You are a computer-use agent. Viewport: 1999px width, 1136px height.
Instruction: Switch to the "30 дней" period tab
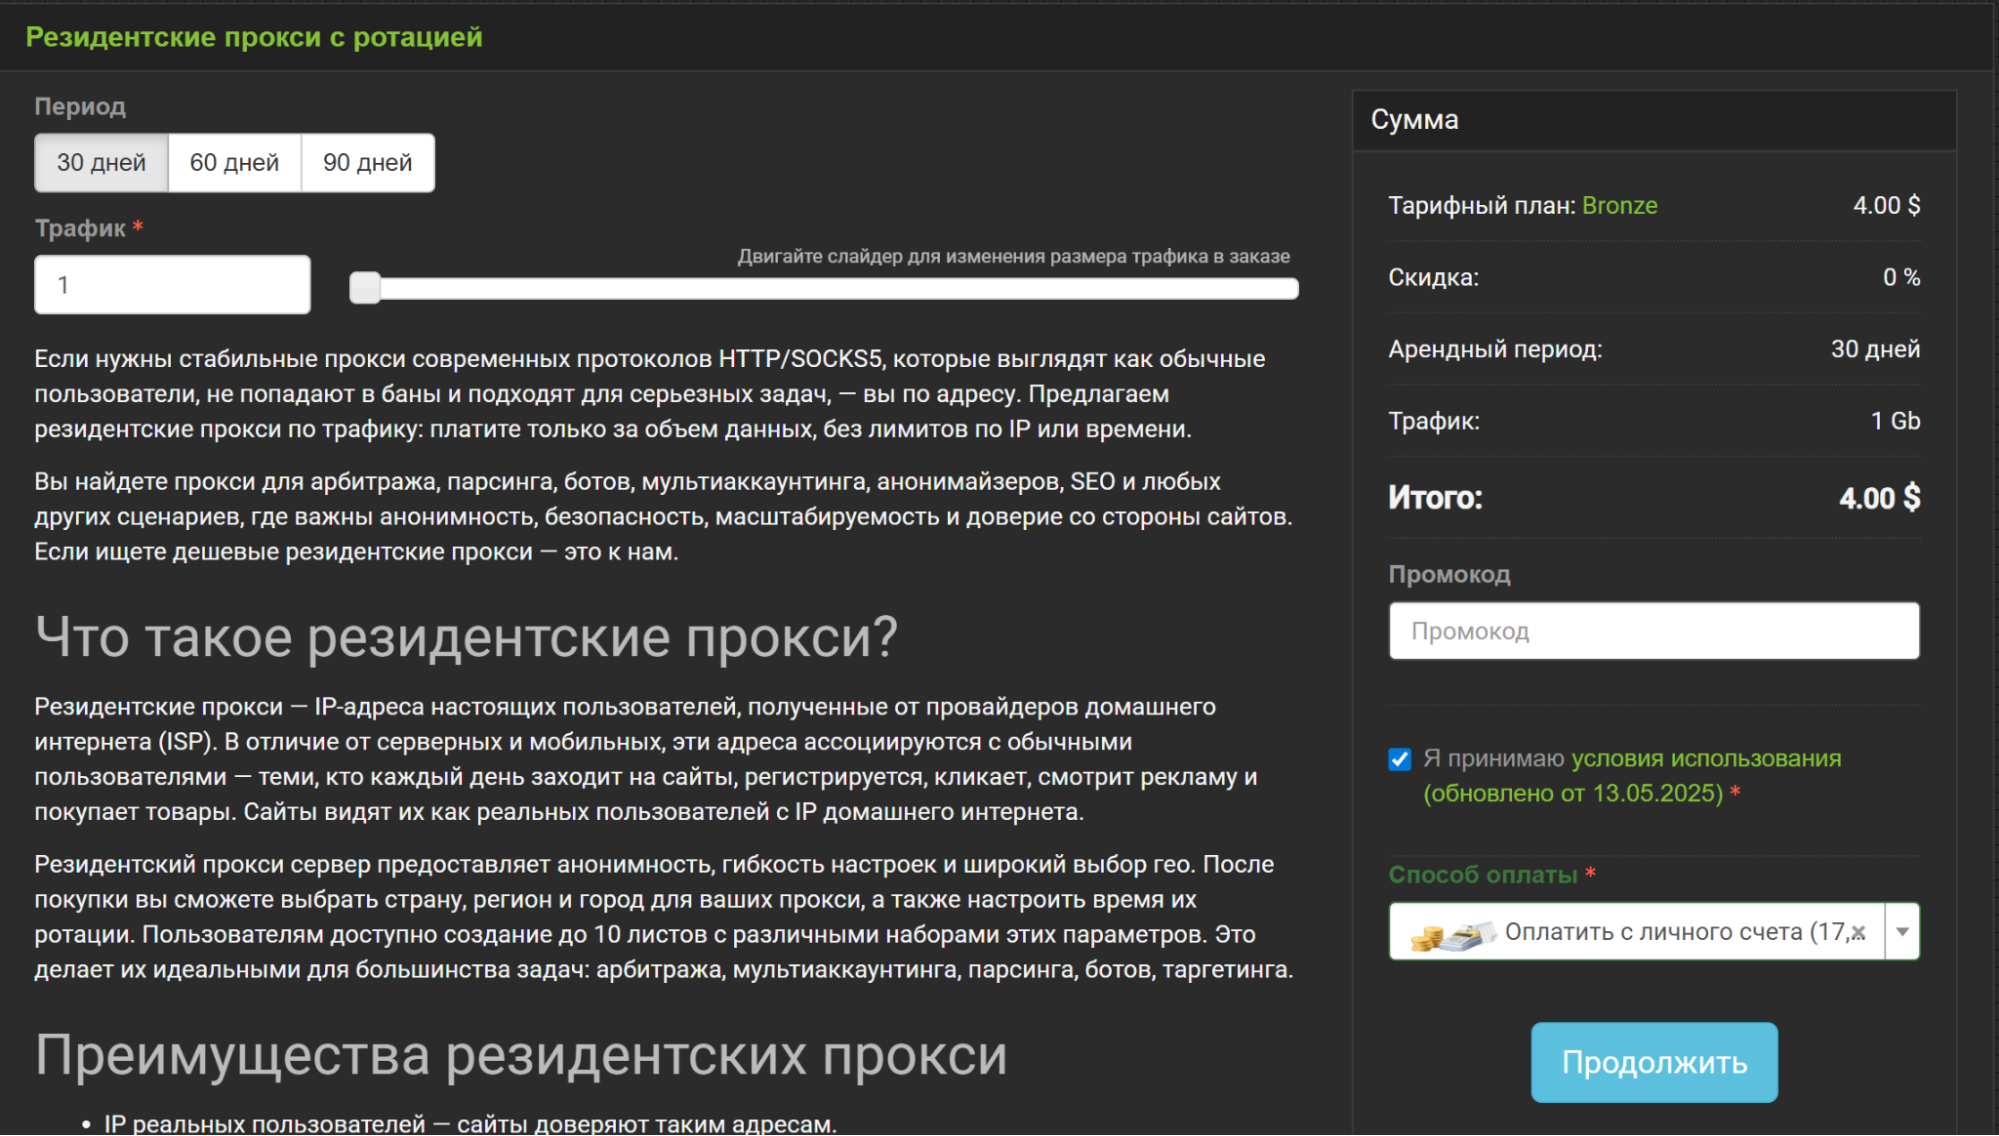pyautogui.click(x=100, y=161)
